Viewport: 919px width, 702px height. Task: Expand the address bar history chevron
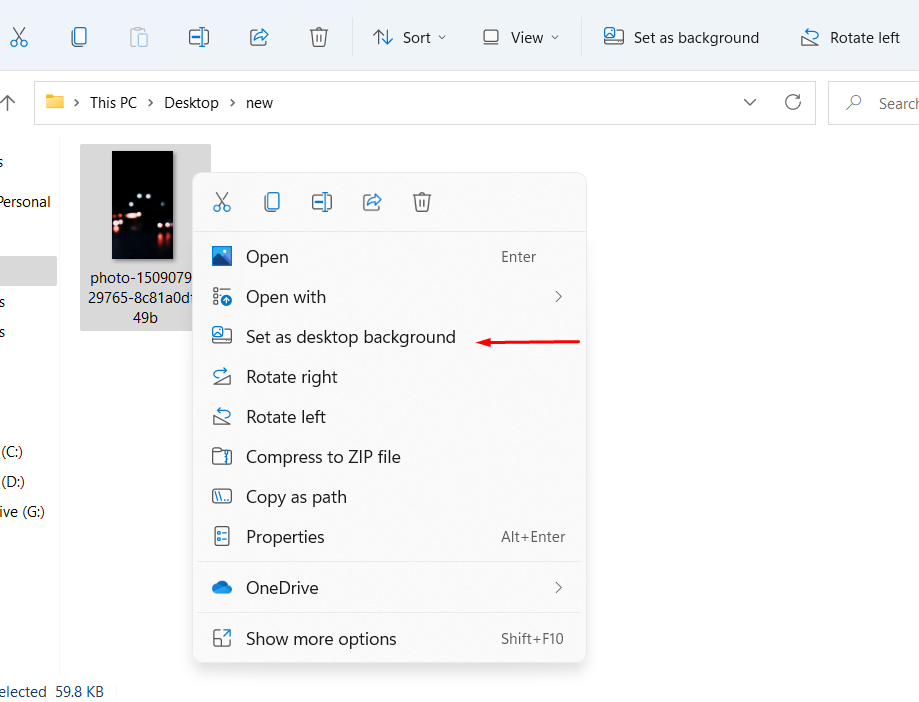pyautogui.click(x=750, y=102)
